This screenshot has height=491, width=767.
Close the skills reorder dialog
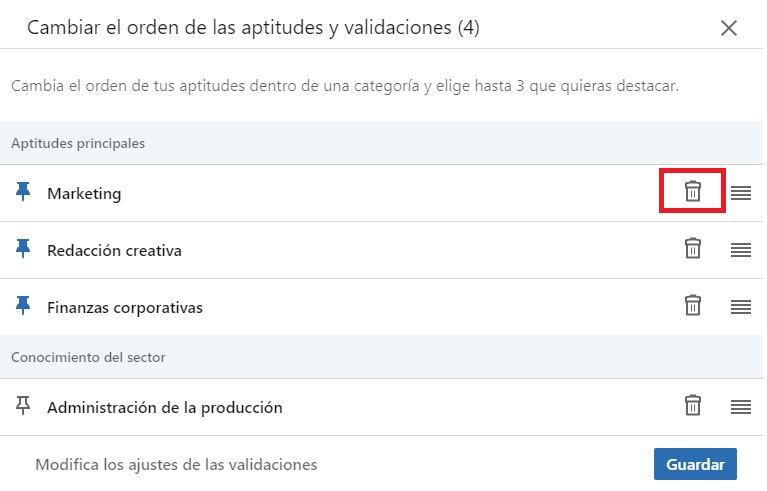(729, 28)
